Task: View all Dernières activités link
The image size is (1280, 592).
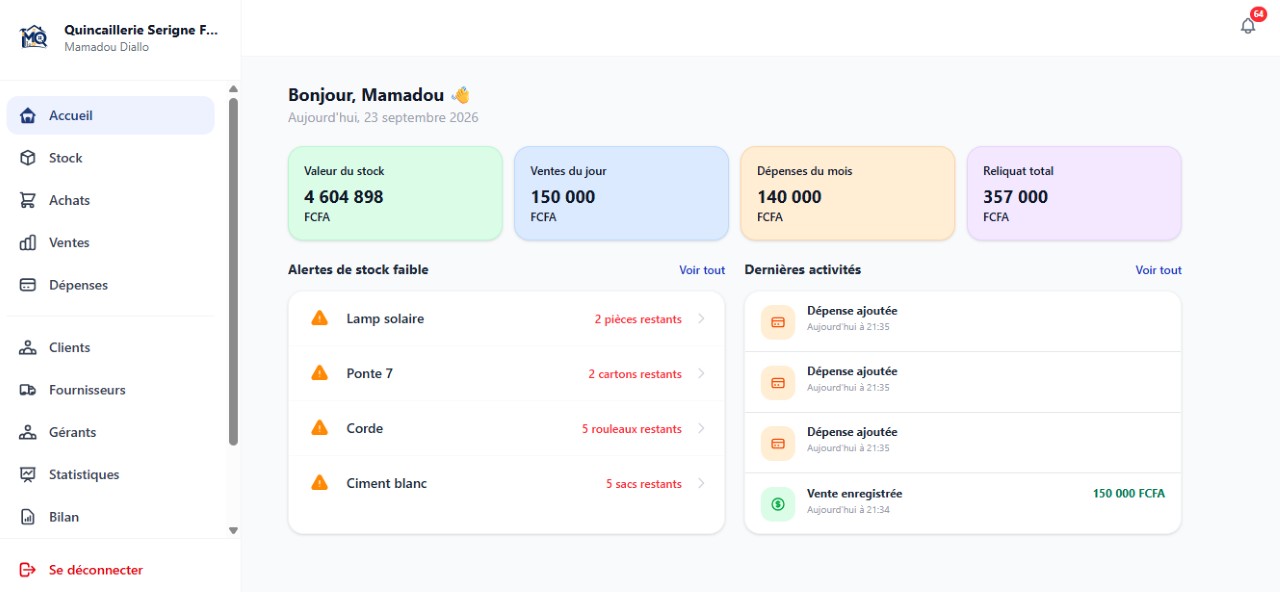Action: point(1158,270)
